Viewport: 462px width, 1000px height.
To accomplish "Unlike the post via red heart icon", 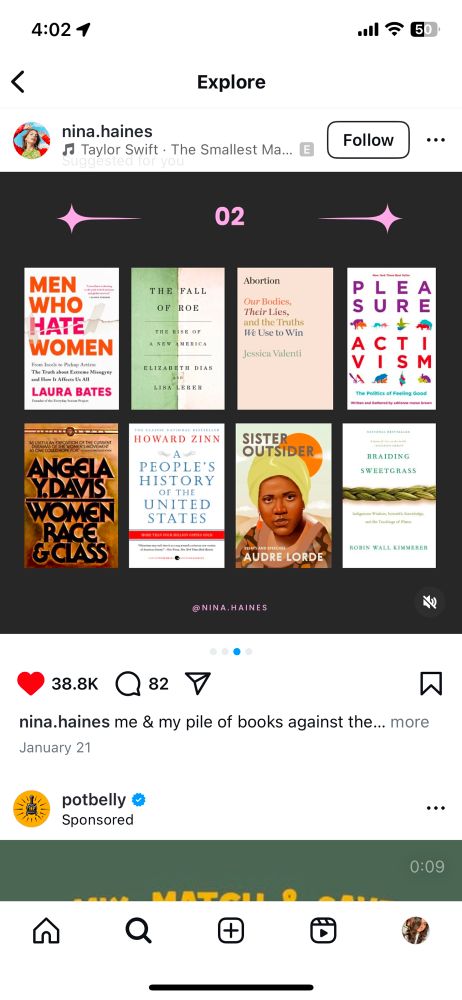I will 31,684.
